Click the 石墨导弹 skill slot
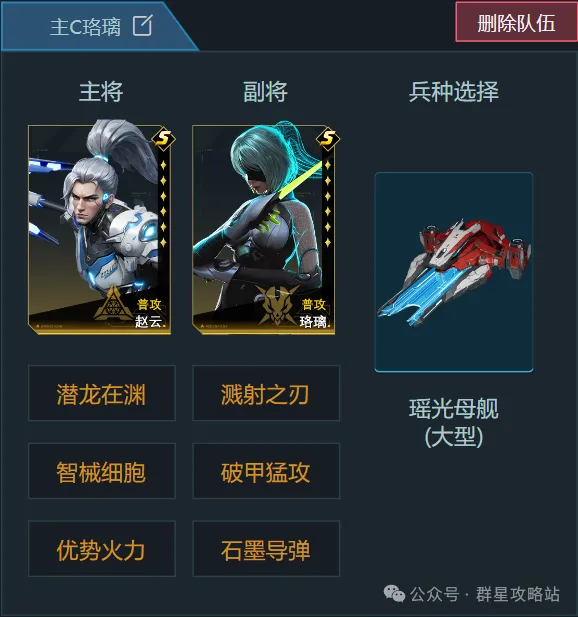 [x=266, y=549]
